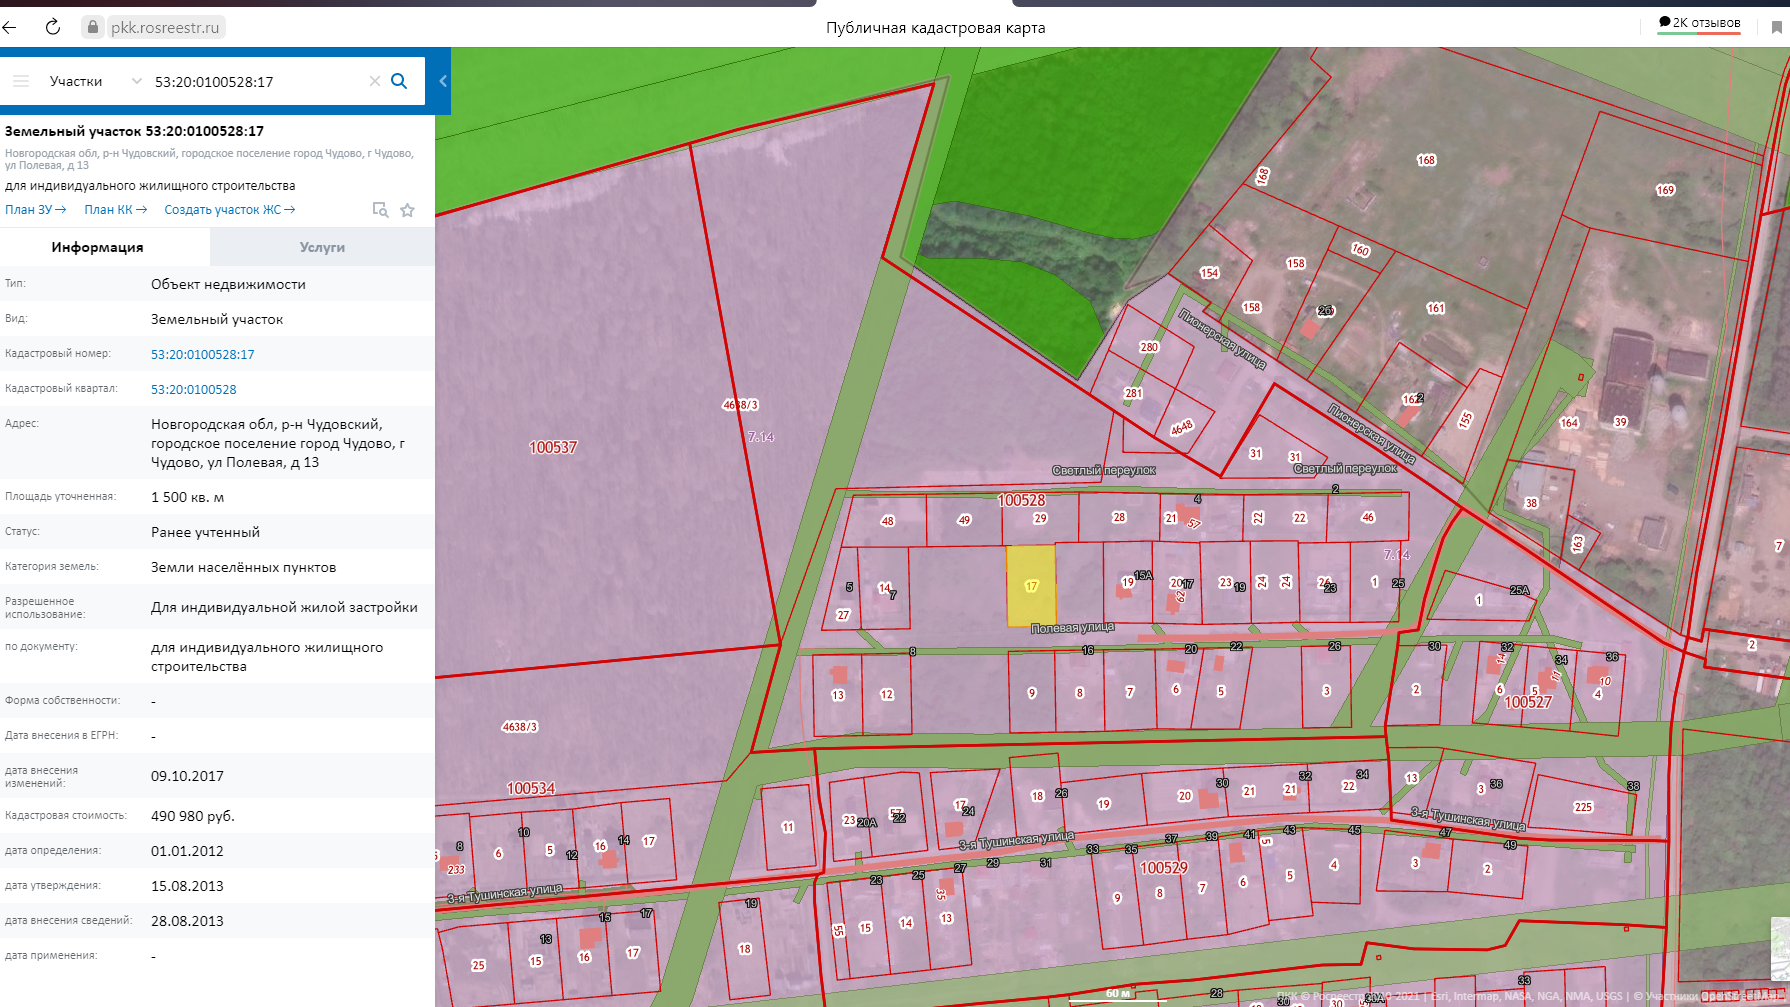Open the 2K отзывов reviews indicator
The image size is (1790, 1007).
(1699, 23)
